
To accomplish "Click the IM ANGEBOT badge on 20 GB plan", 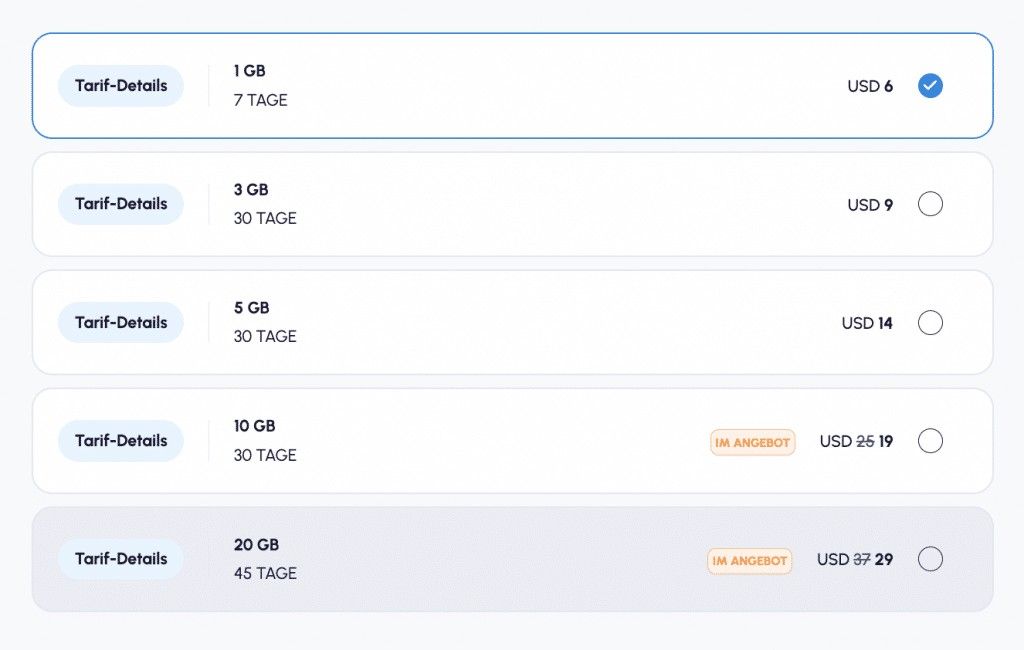I will click(x=749, y=560).
